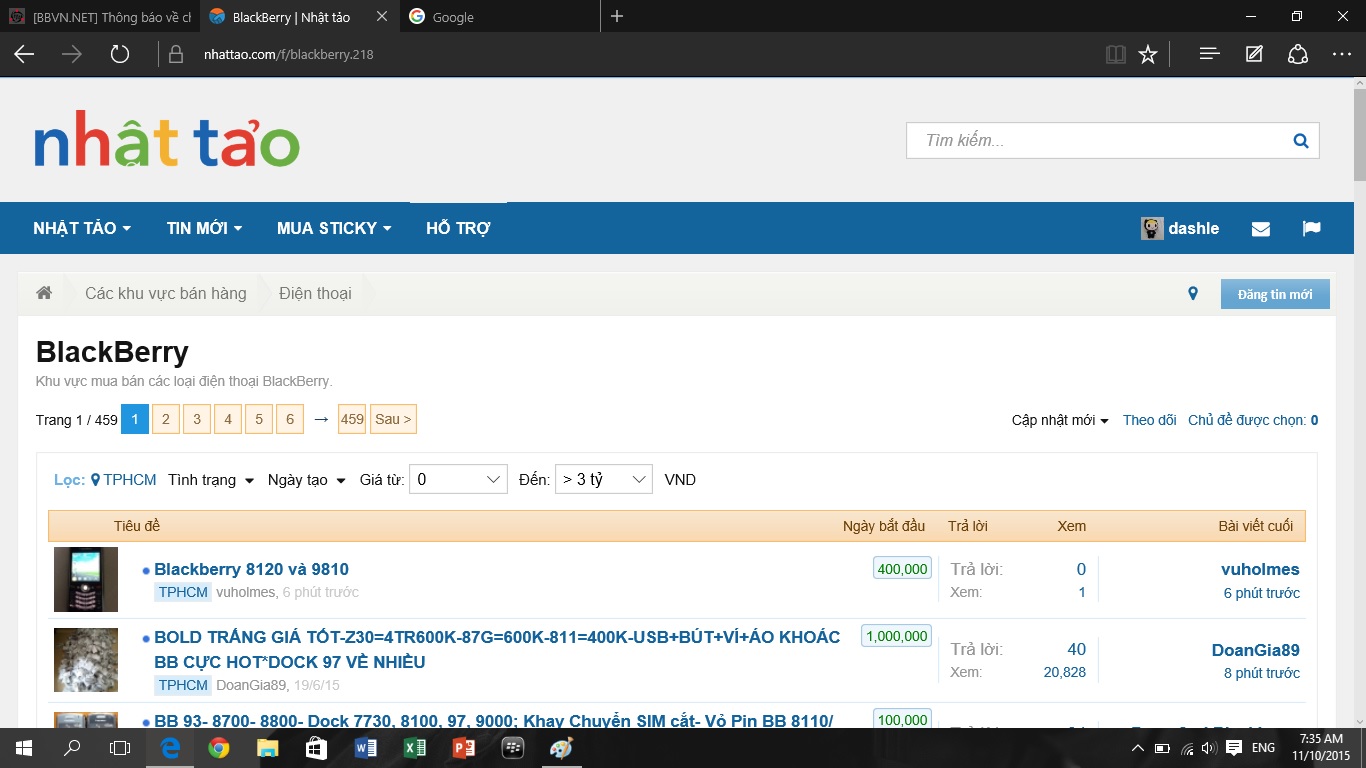Show hidden system tray icons
This screenshot has width=1366, height=768.
pos(1138,747)
